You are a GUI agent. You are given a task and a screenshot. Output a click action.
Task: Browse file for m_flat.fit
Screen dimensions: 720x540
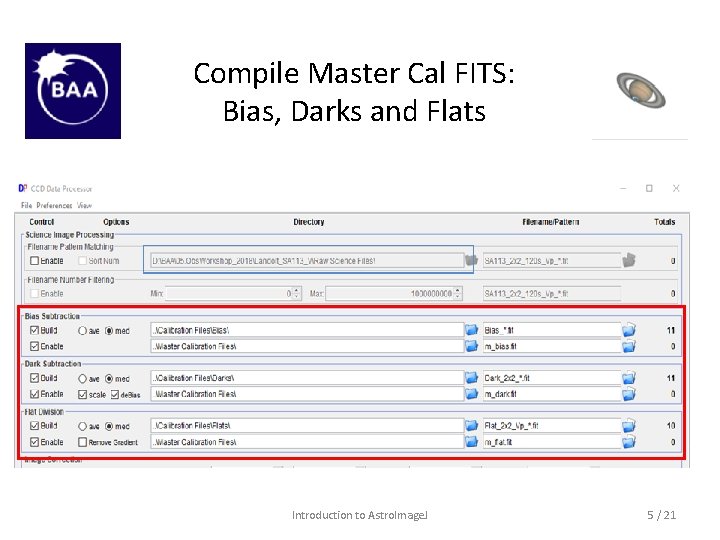pyautogui.click(x=629, y=441)
